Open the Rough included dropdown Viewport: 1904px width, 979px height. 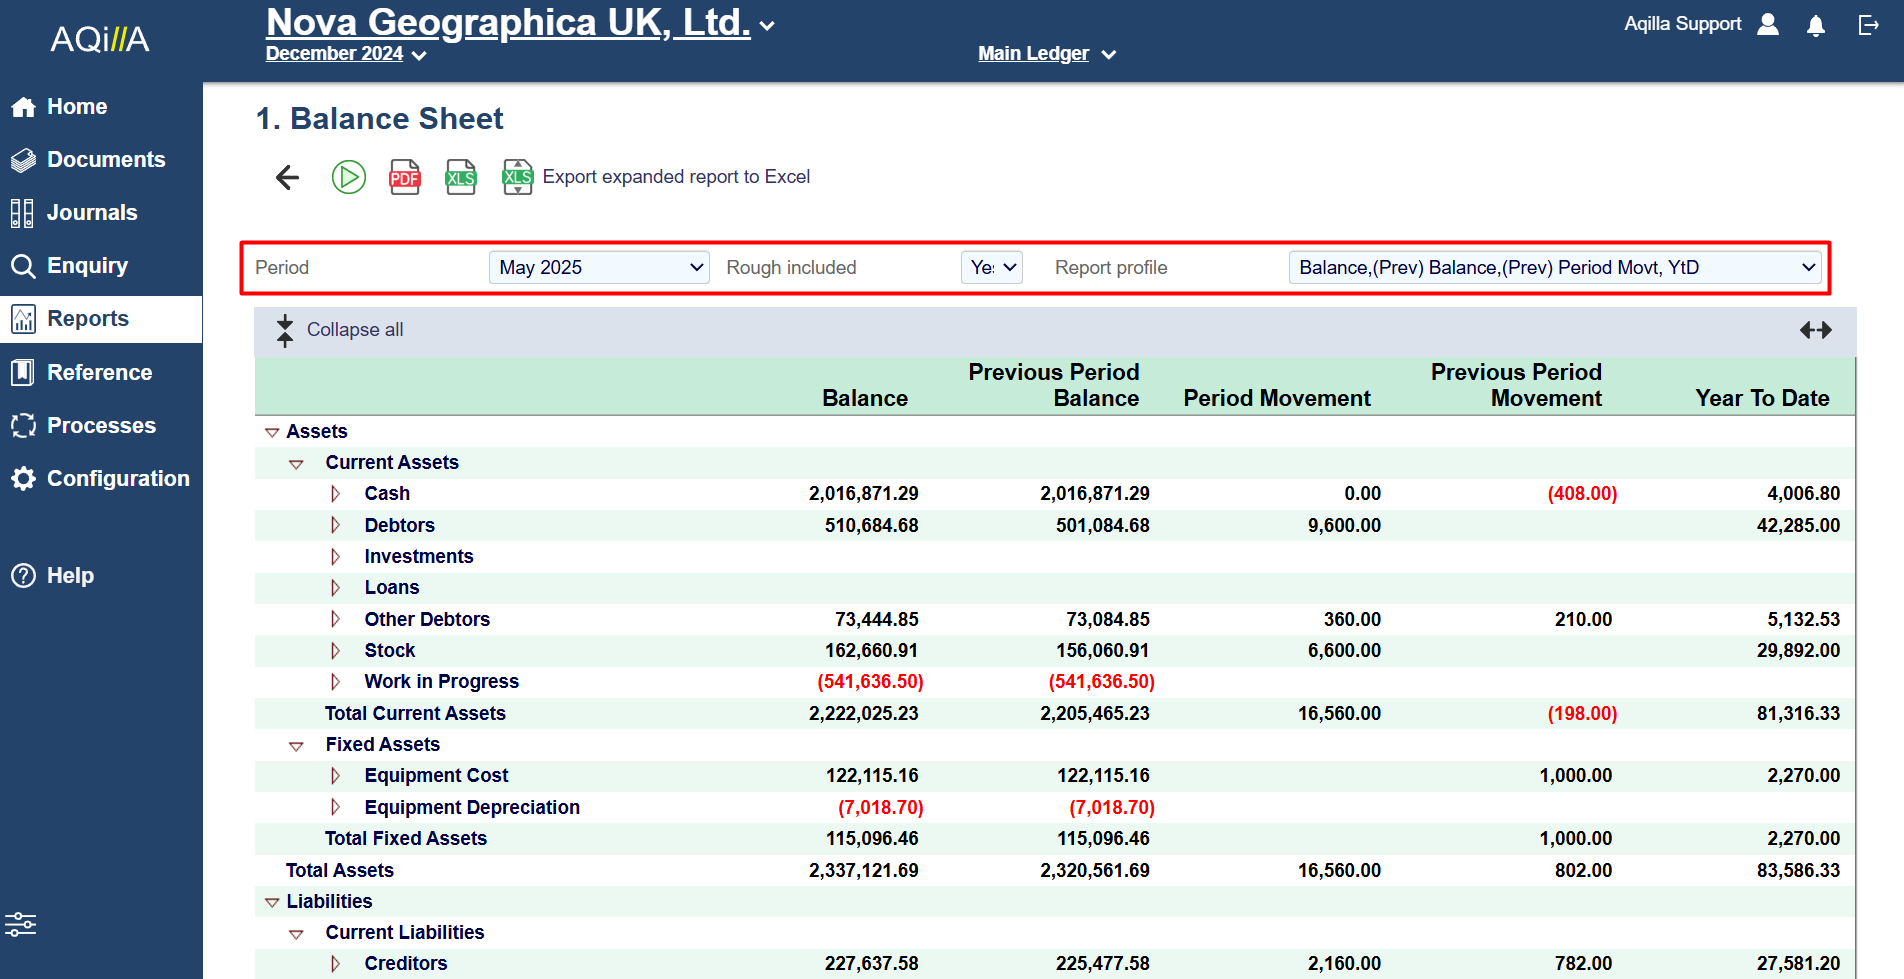[x=991, y=267]
